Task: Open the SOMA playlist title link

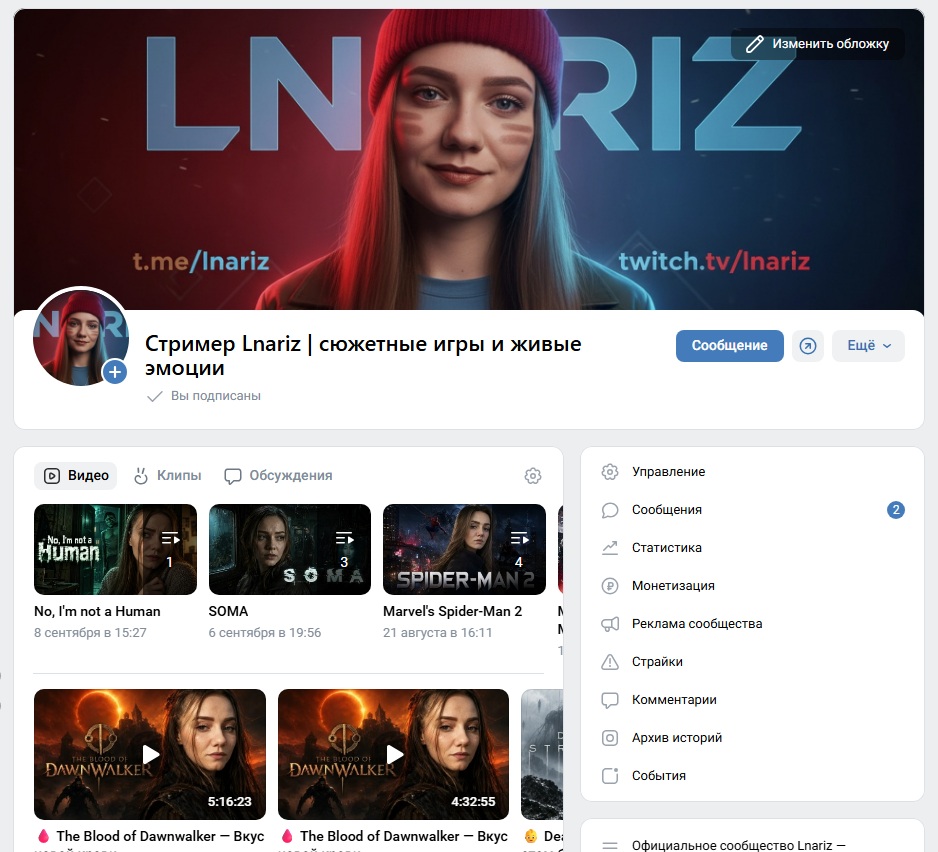Action: [228, 611]
